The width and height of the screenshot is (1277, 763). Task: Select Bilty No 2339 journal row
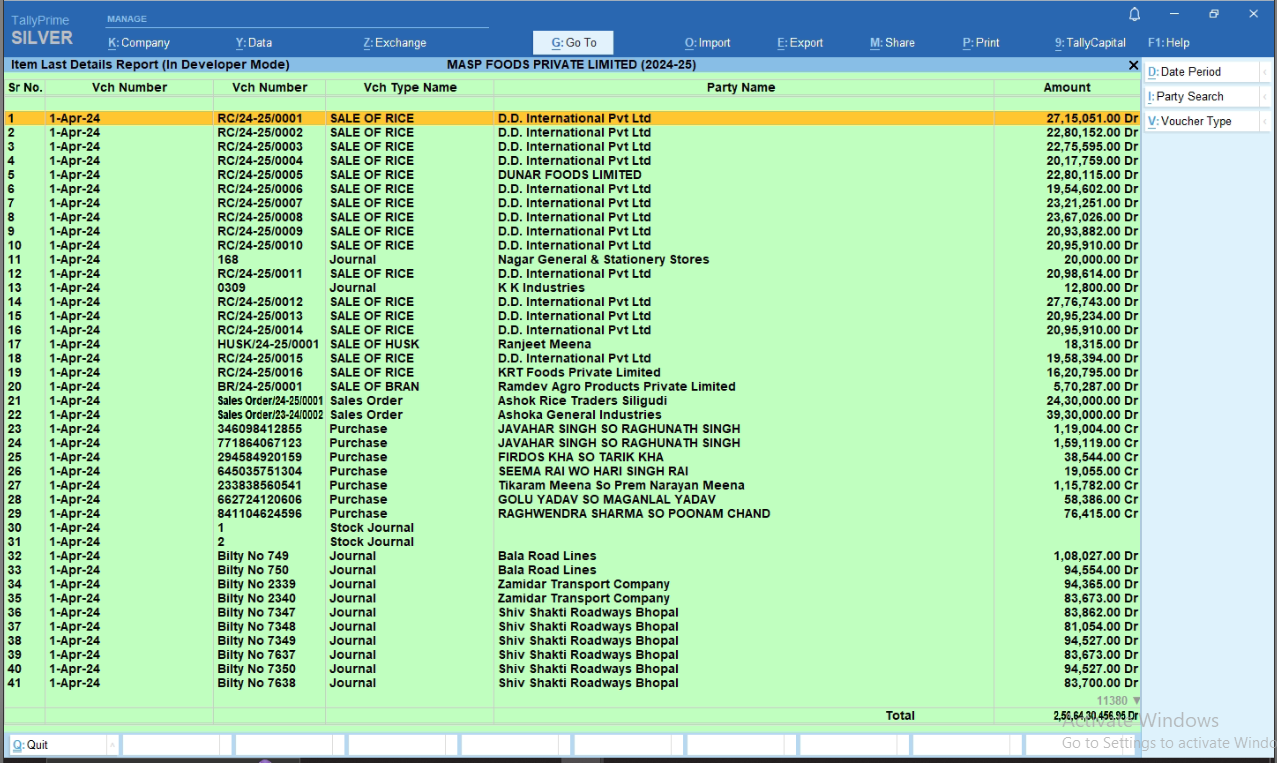coord(572,584)
